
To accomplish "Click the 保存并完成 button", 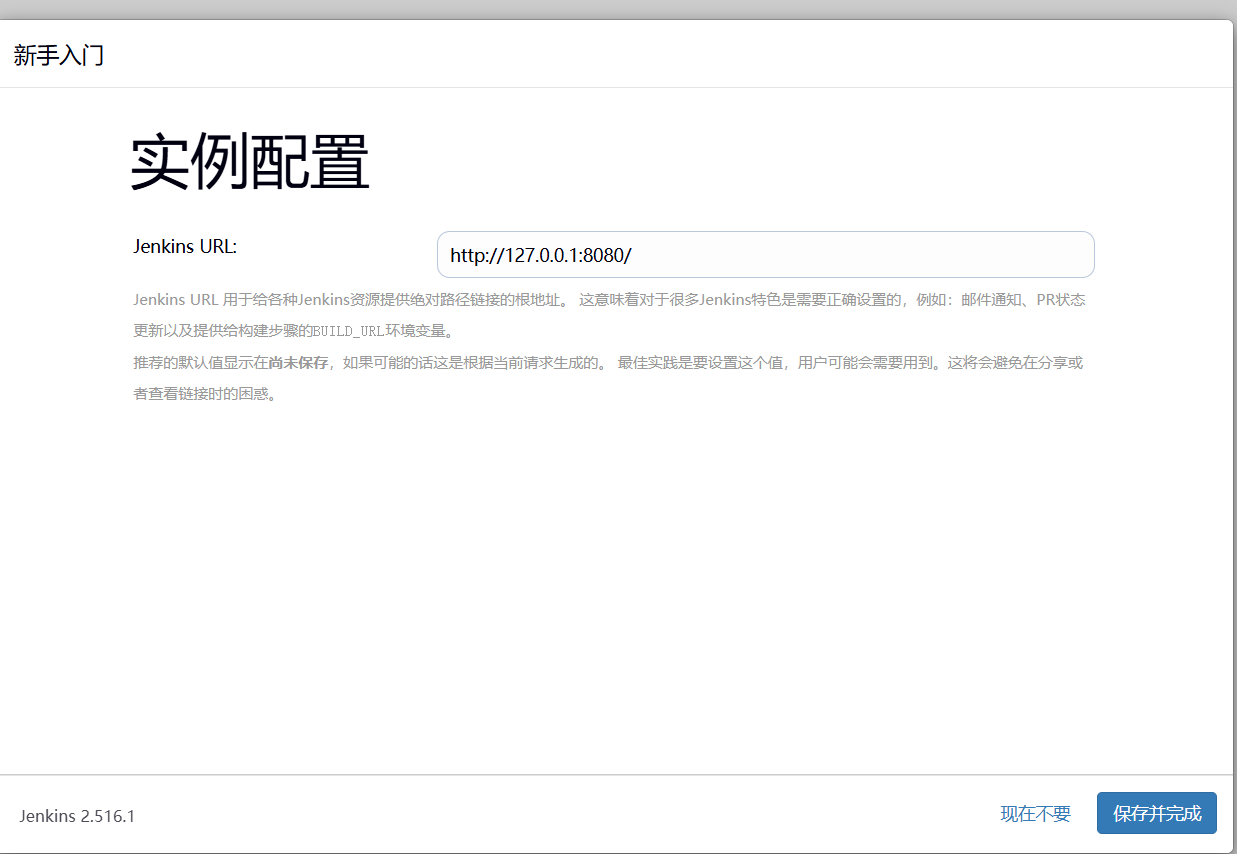I will pos(1156,813).
